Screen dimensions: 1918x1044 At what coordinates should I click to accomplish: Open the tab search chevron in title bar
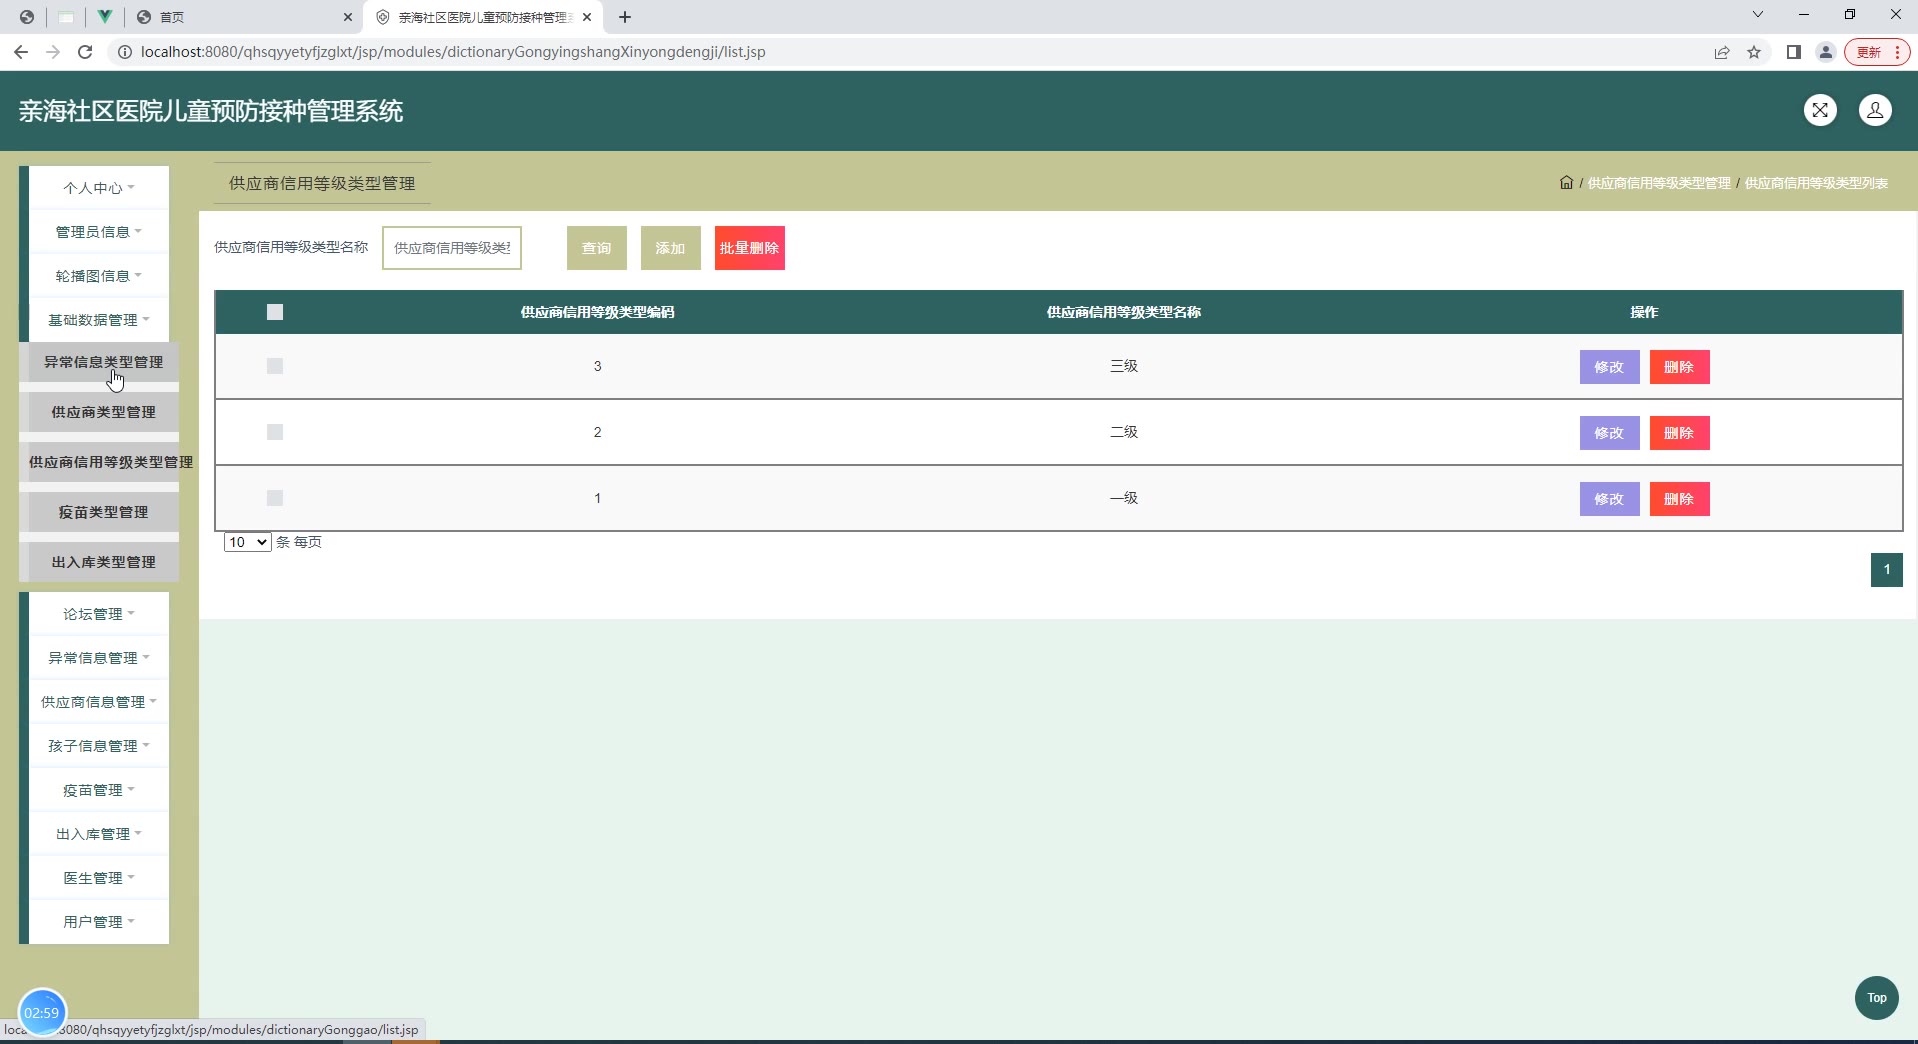pyautogui.click(x=1757, y=15)
